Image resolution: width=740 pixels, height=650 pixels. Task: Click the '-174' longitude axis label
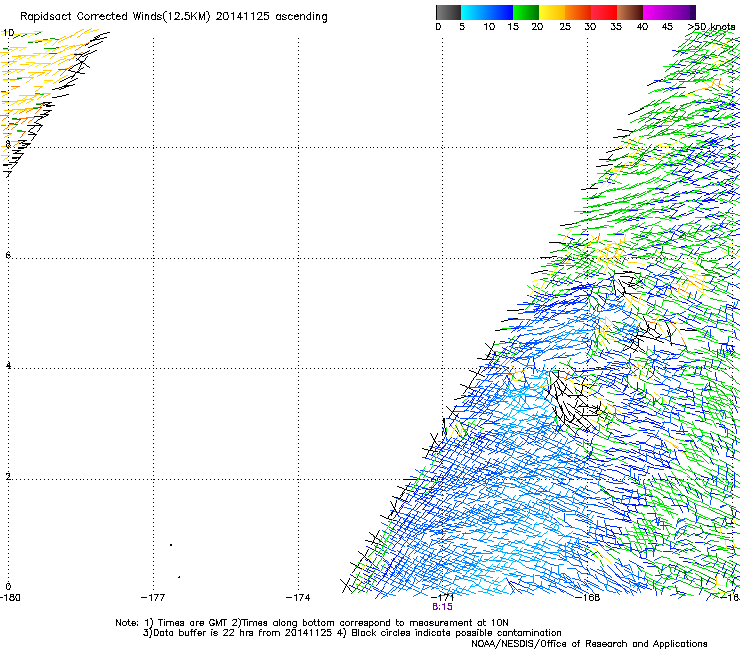pos(298,598)
